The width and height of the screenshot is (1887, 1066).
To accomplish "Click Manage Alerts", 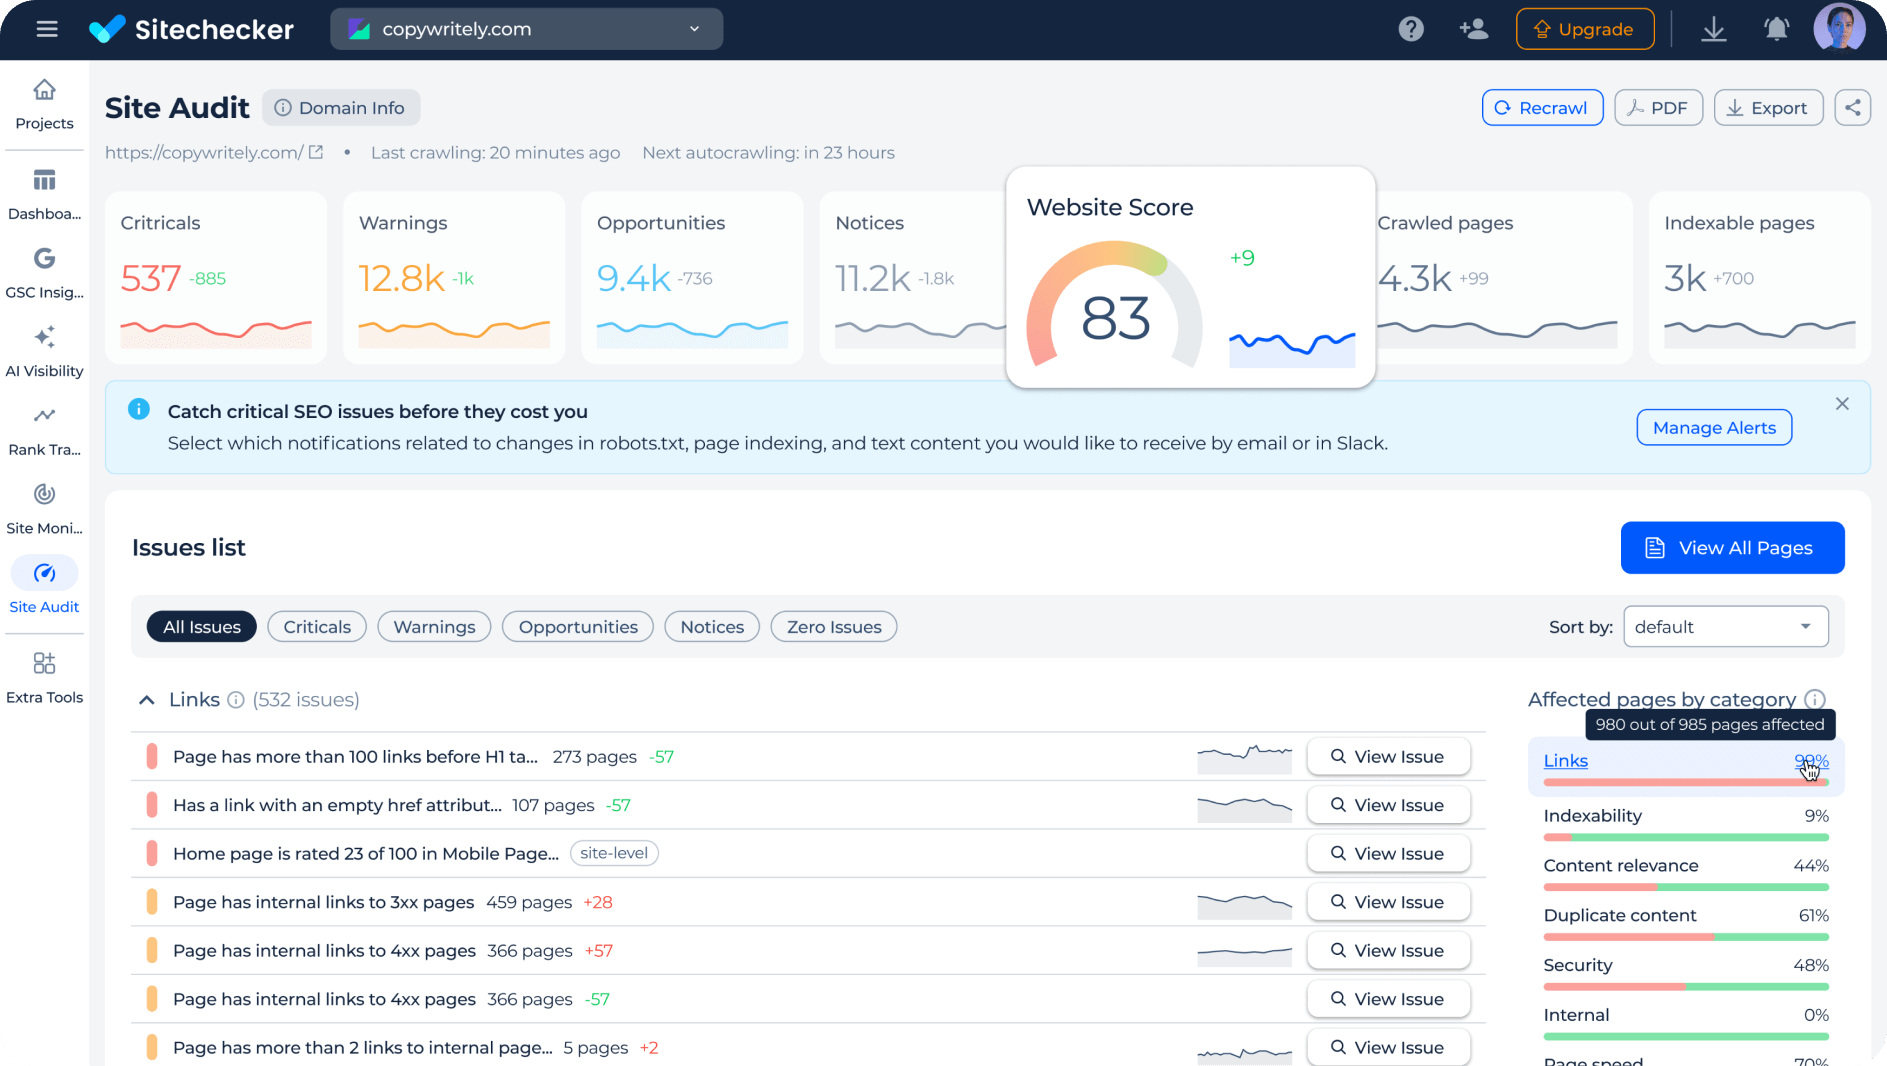I will 1714,428.
